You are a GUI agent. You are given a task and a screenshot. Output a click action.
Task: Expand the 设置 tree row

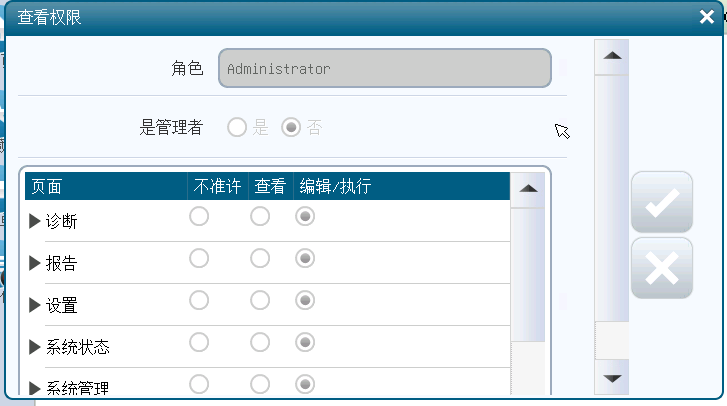pyautogui.click(x=36, y=305)
